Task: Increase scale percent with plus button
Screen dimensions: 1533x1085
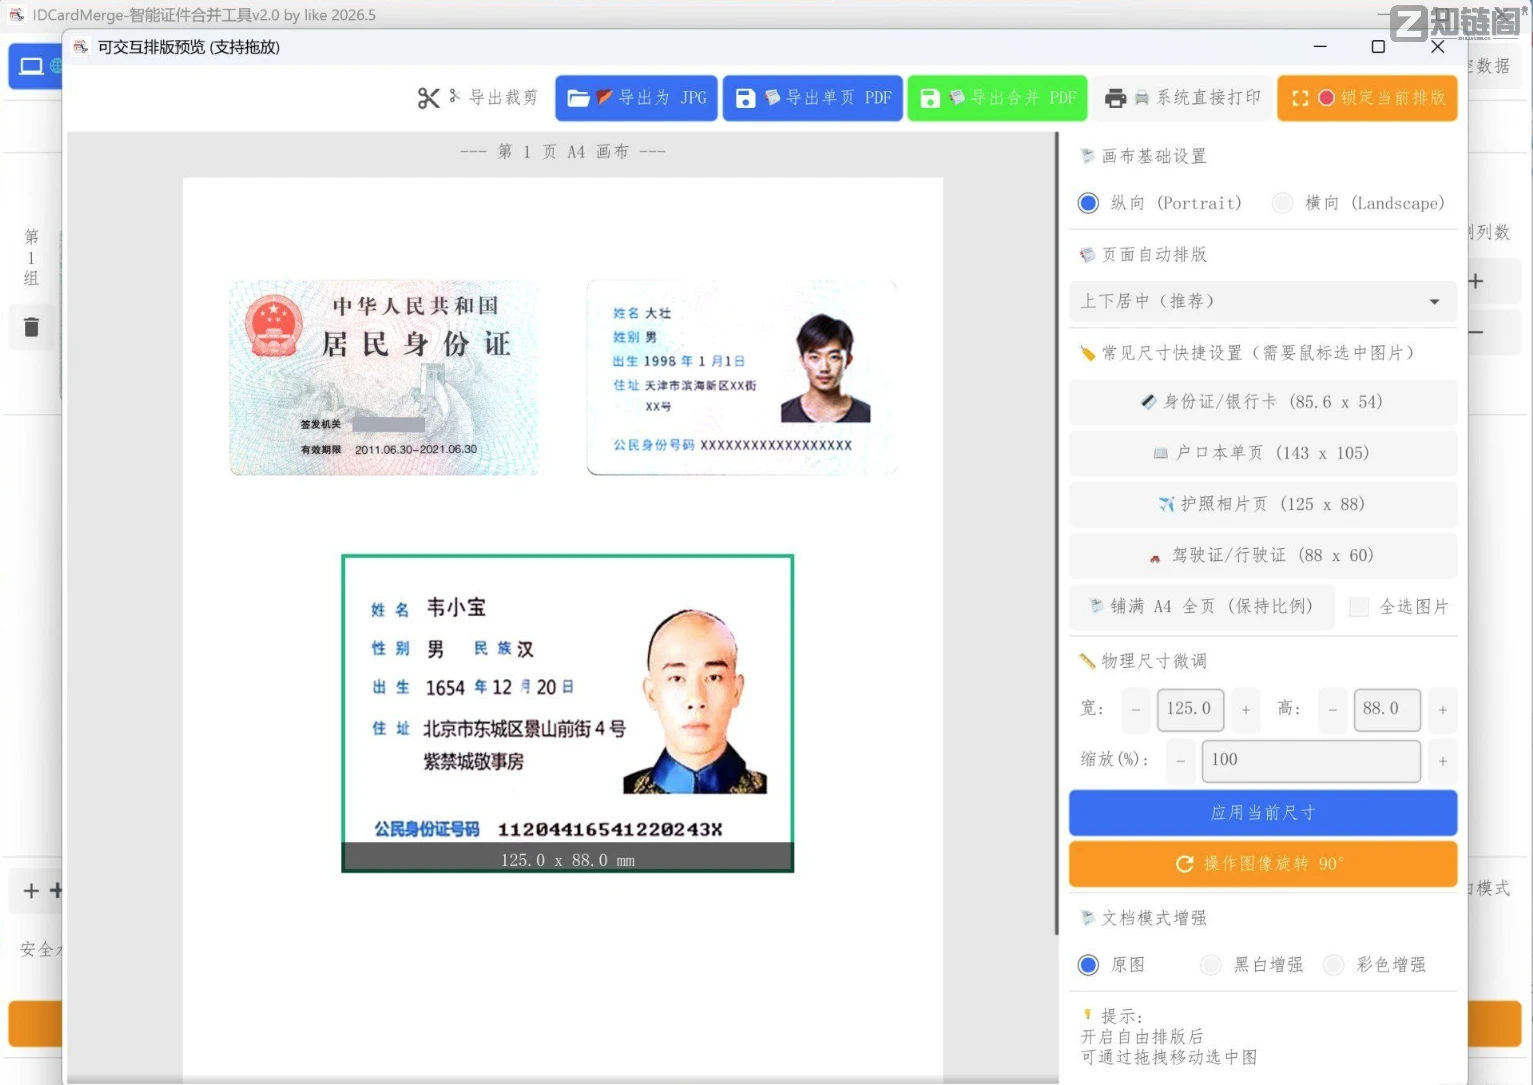Action: click(x=1443, y=761)
